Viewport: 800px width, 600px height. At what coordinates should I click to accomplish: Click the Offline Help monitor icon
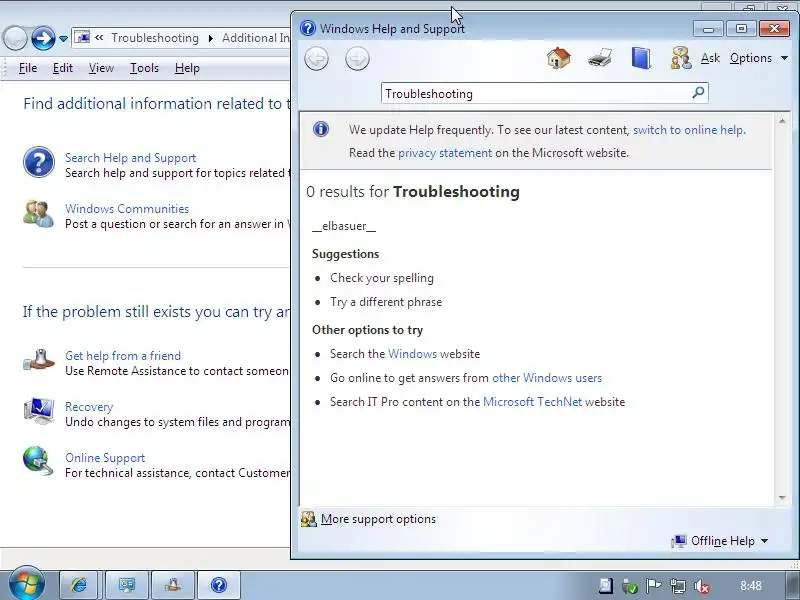click(x=679, y=541)
